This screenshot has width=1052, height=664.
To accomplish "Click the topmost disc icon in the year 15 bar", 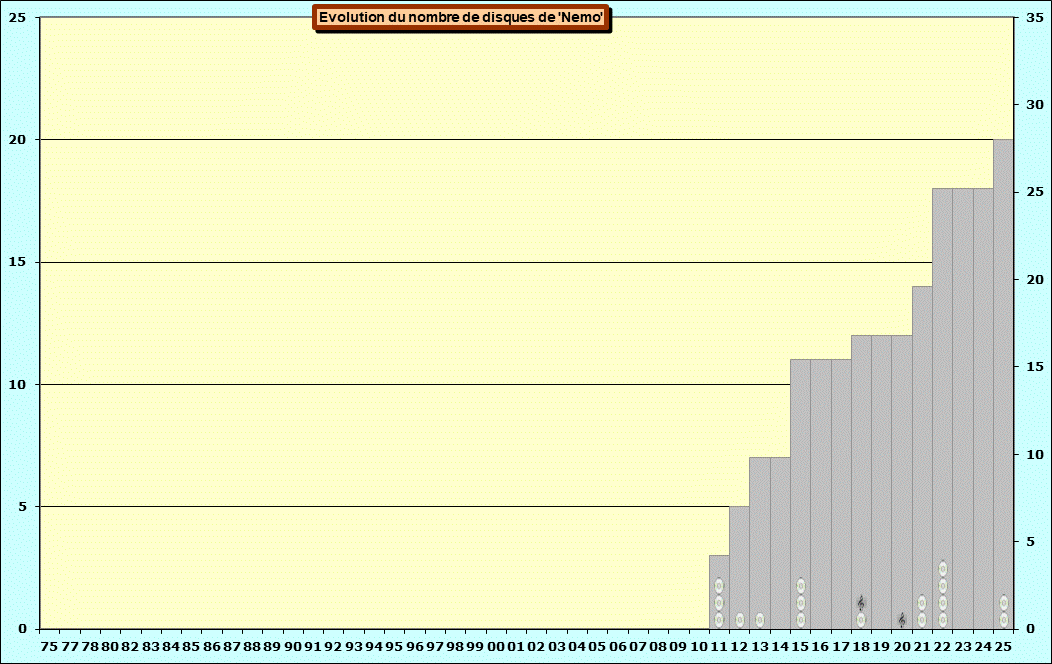I will point(800,586).
